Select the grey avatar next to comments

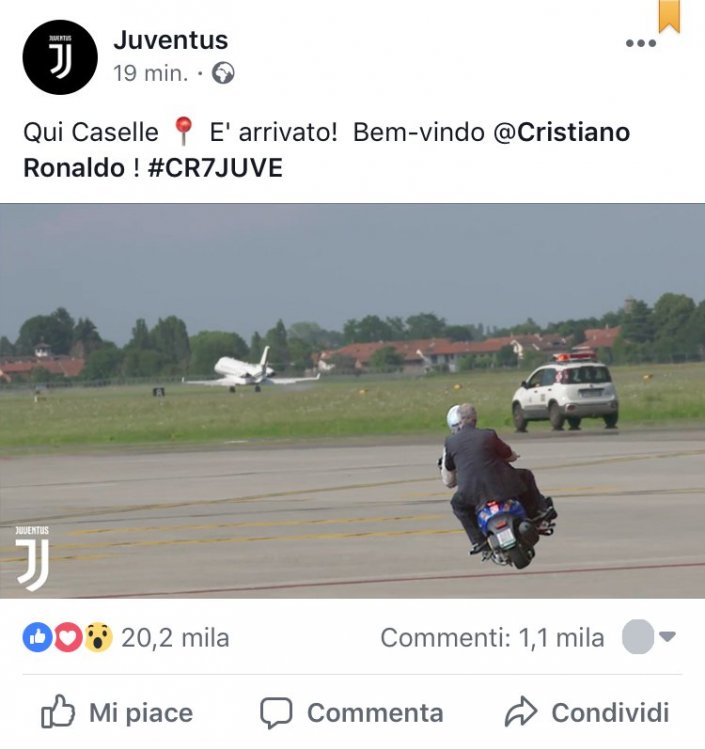click(x=638, y=637)
